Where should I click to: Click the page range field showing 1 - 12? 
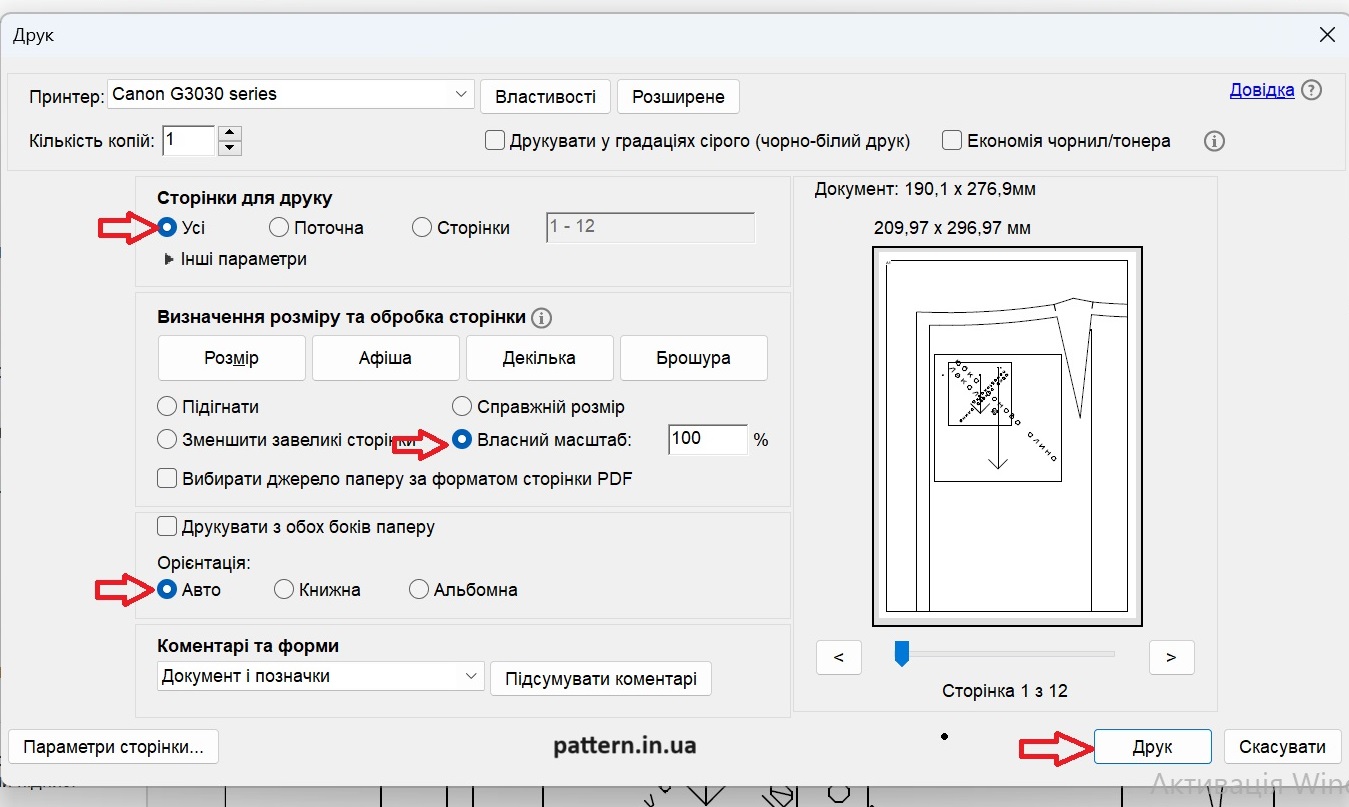pos(650,227)
